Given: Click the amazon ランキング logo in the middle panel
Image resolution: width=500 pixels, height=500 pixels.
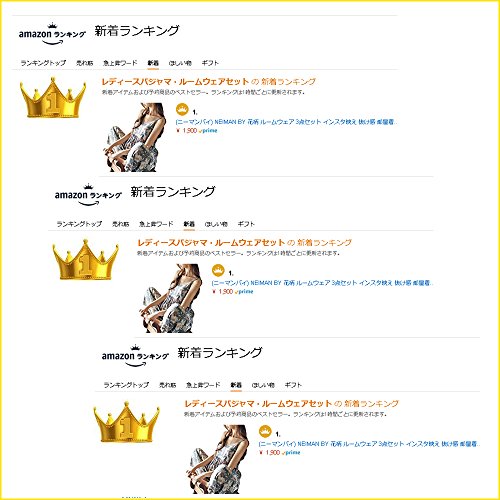Looking at the screenshot, I should point(88,195).
